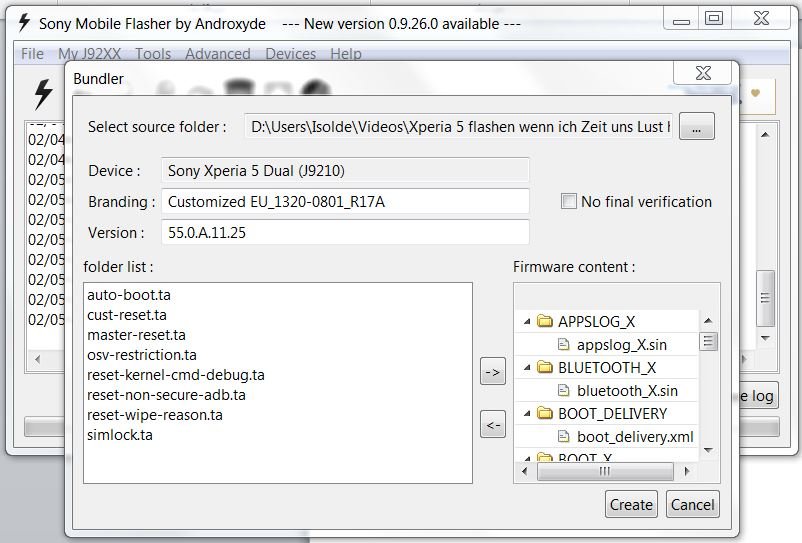
Task: Click main log scroll up arrow
Action: (765, 134)
